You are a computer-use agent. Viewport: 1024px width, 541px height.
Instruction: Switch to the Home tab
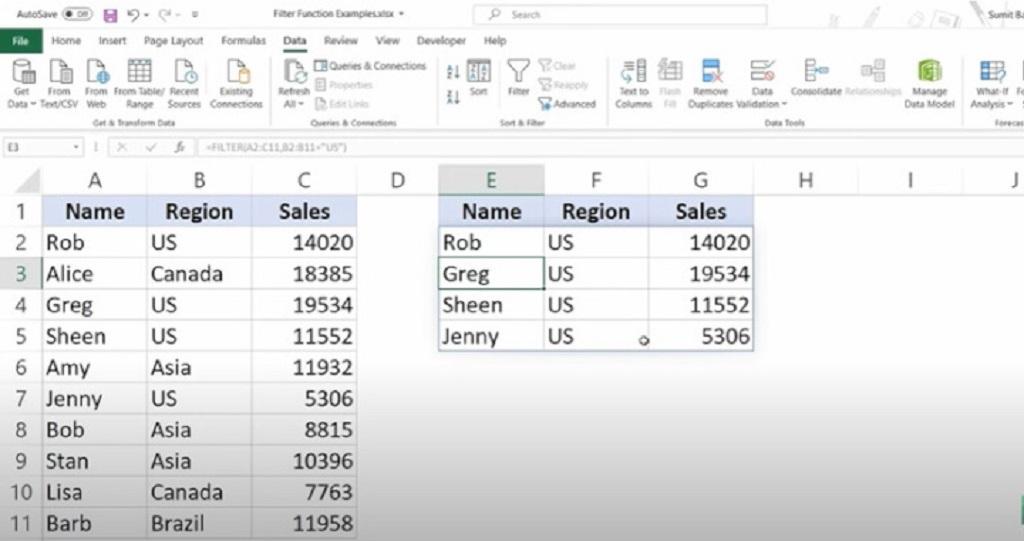66,41
